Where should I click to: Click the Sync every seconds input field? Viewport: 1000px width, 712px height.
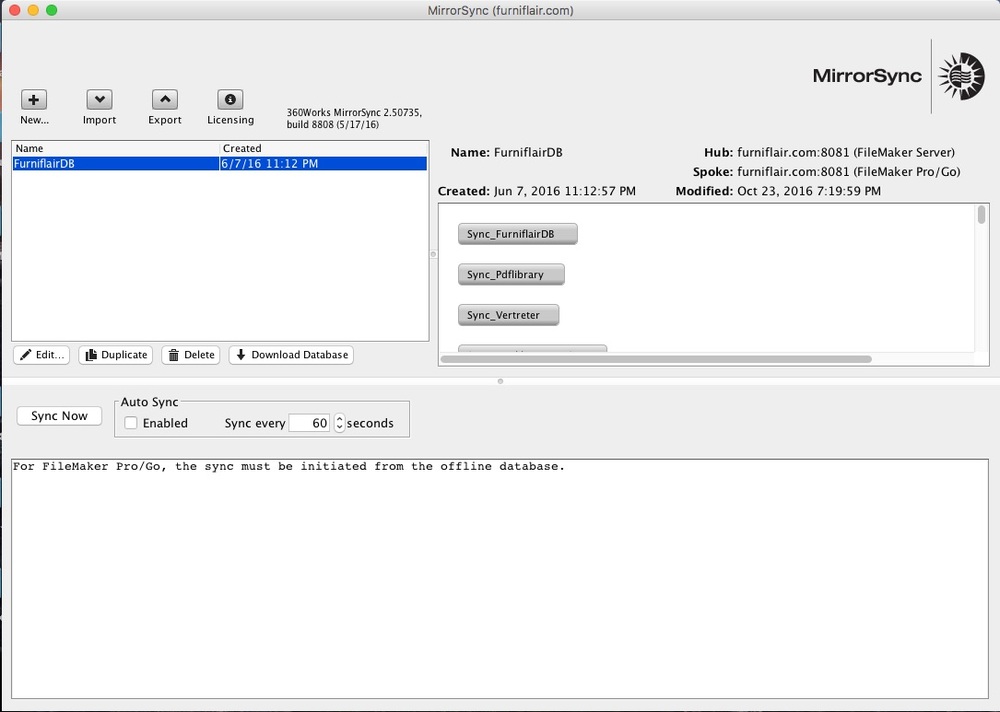(x=309, y=423)
